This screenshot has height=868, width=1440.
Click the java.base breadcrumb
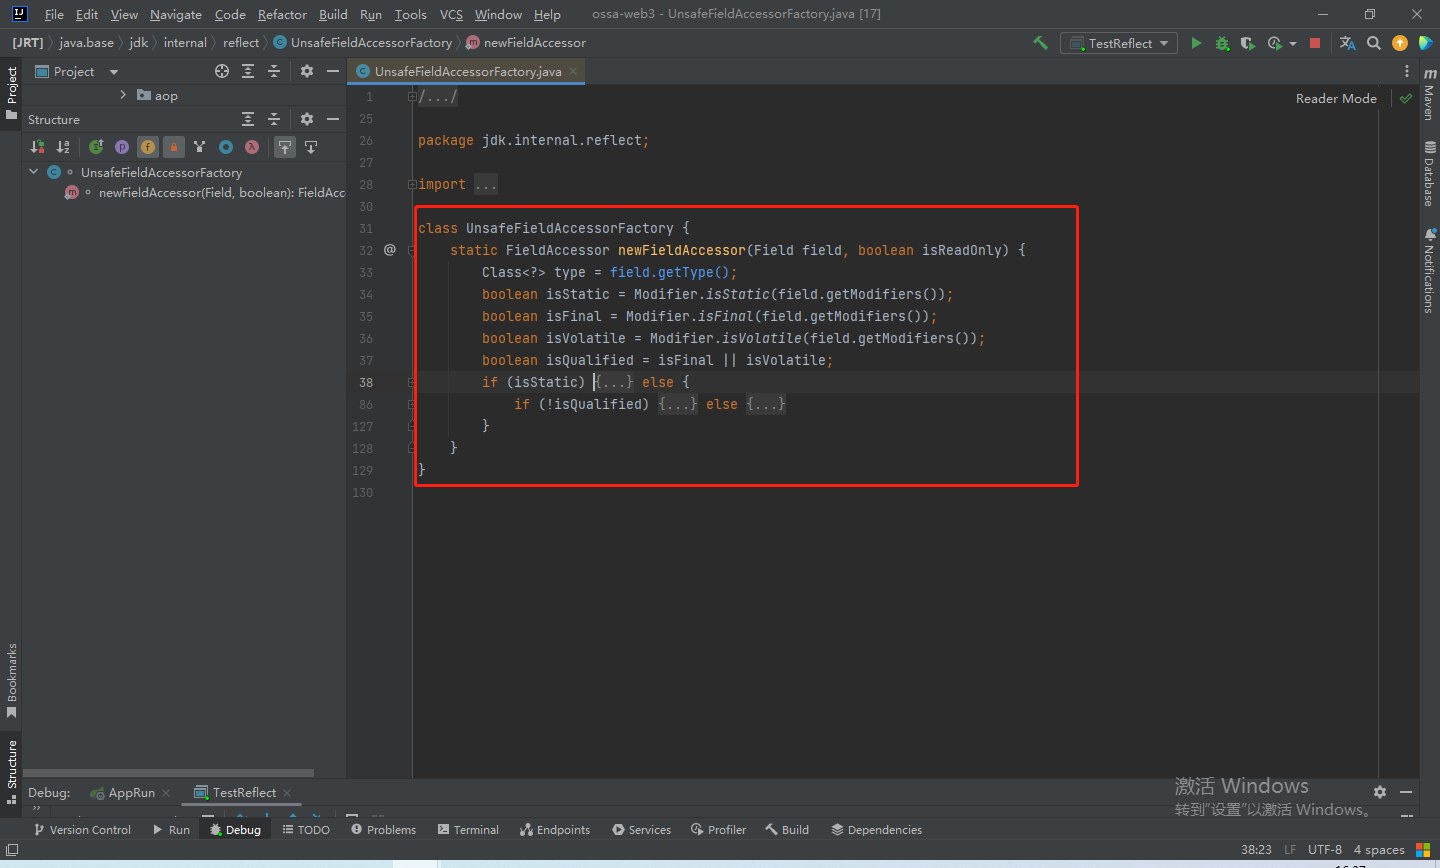click(86, 42)
